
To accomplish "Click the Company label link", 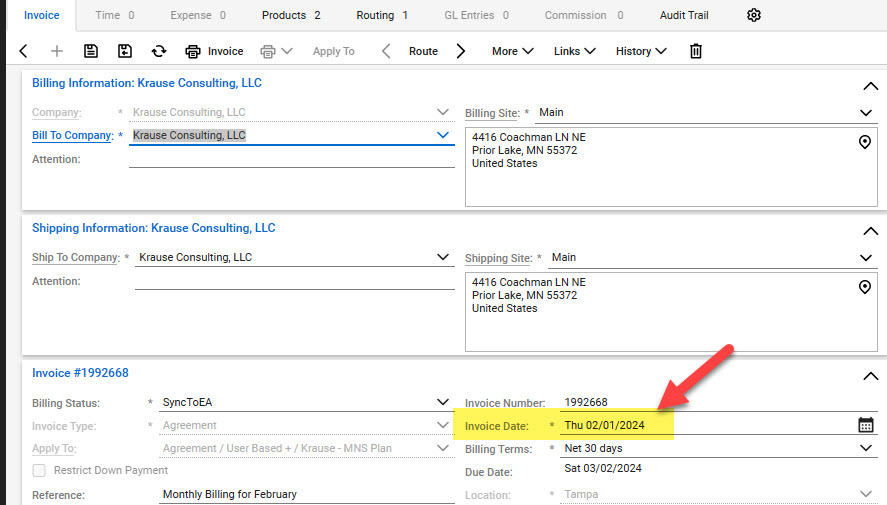I will coord(57,112).
